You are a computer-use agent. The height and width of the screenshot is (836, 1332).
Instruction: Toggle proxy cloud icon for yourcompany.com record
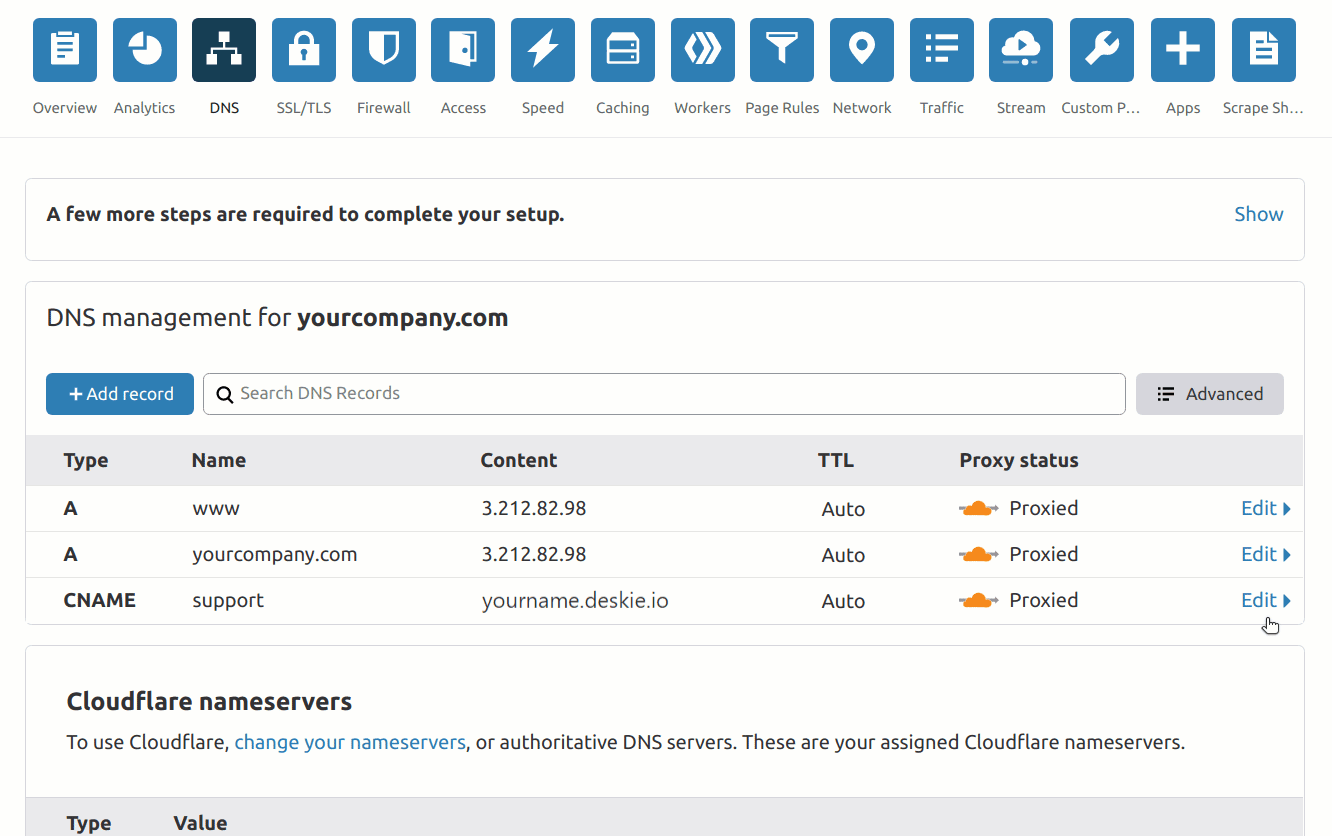[979, 555]
